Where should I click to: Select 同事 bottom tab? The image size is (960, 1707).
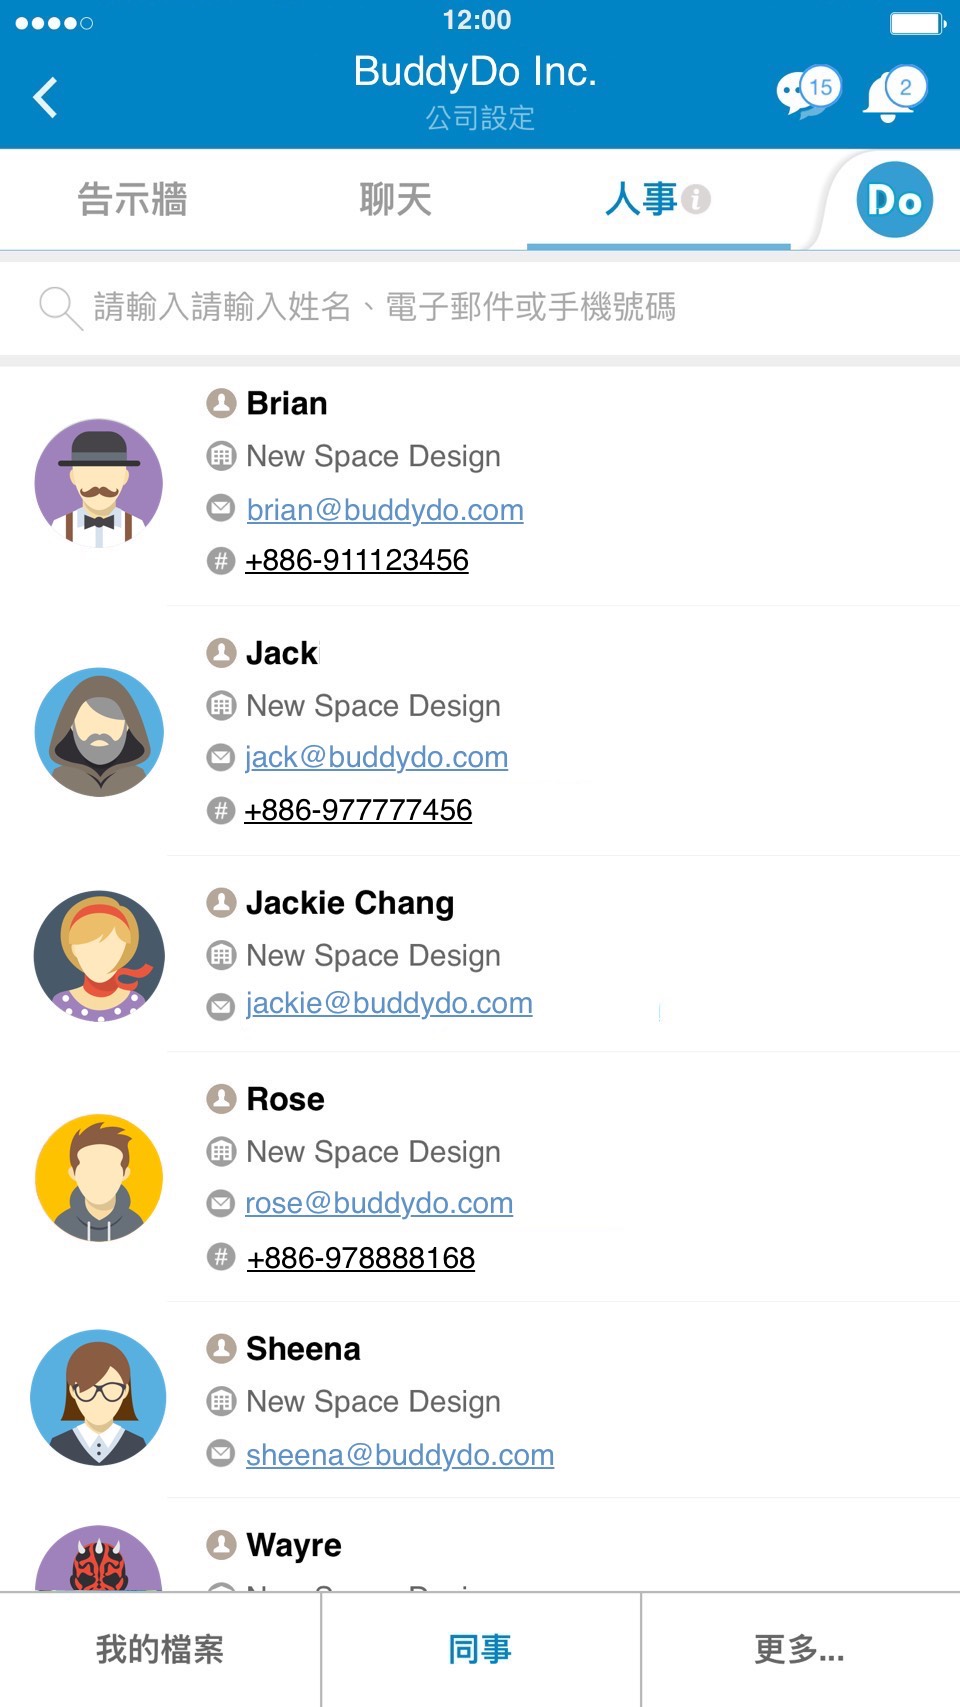[x=480, y=1649]
